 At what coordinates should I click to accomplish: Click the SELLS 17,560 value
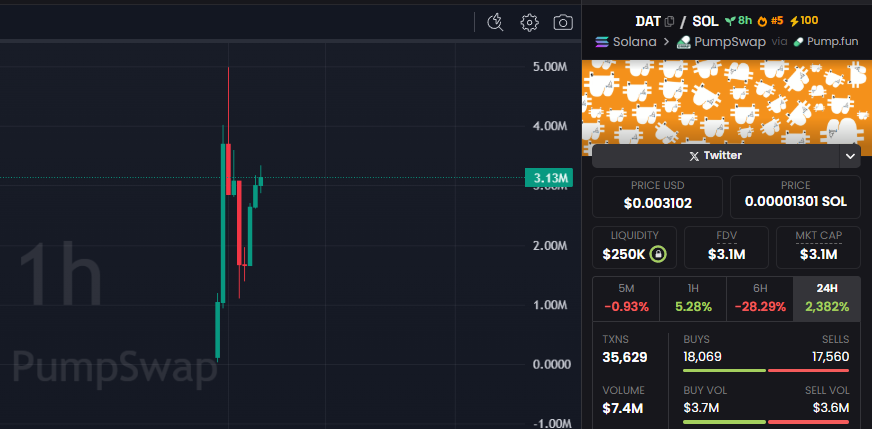tap(829, 357)
